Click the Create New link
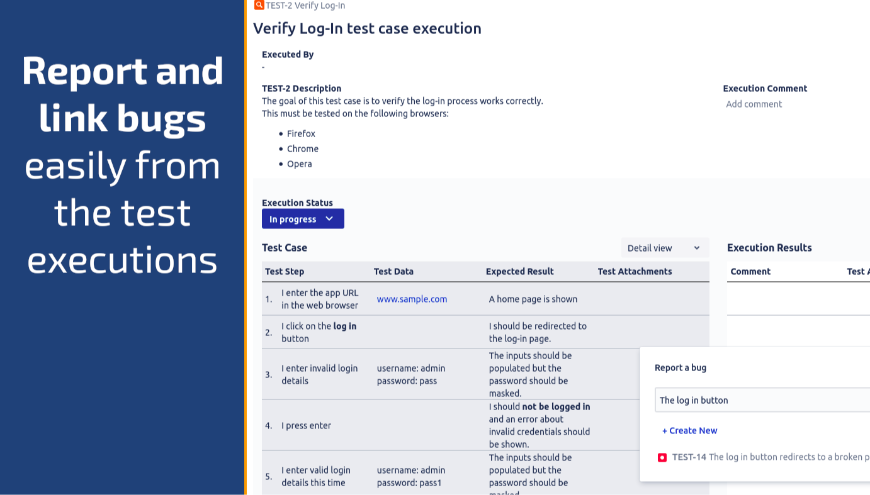The image size is (870, 495). (x=689, y=431)
